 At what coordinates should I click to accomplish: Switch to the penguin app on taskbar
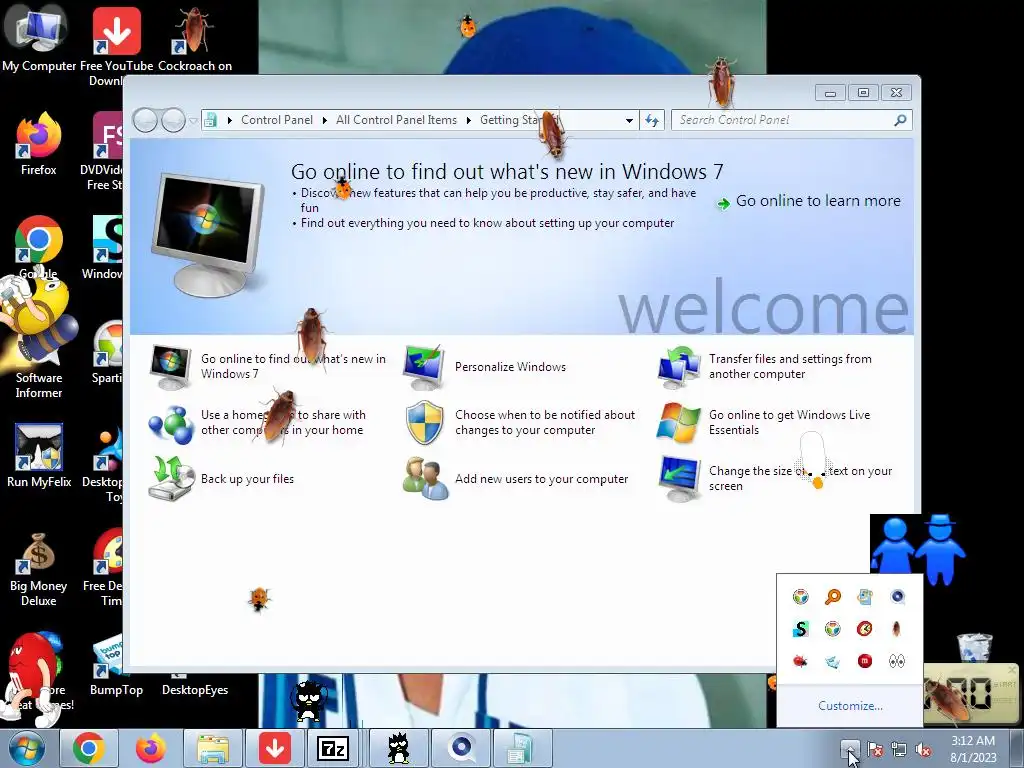(398, 748)
